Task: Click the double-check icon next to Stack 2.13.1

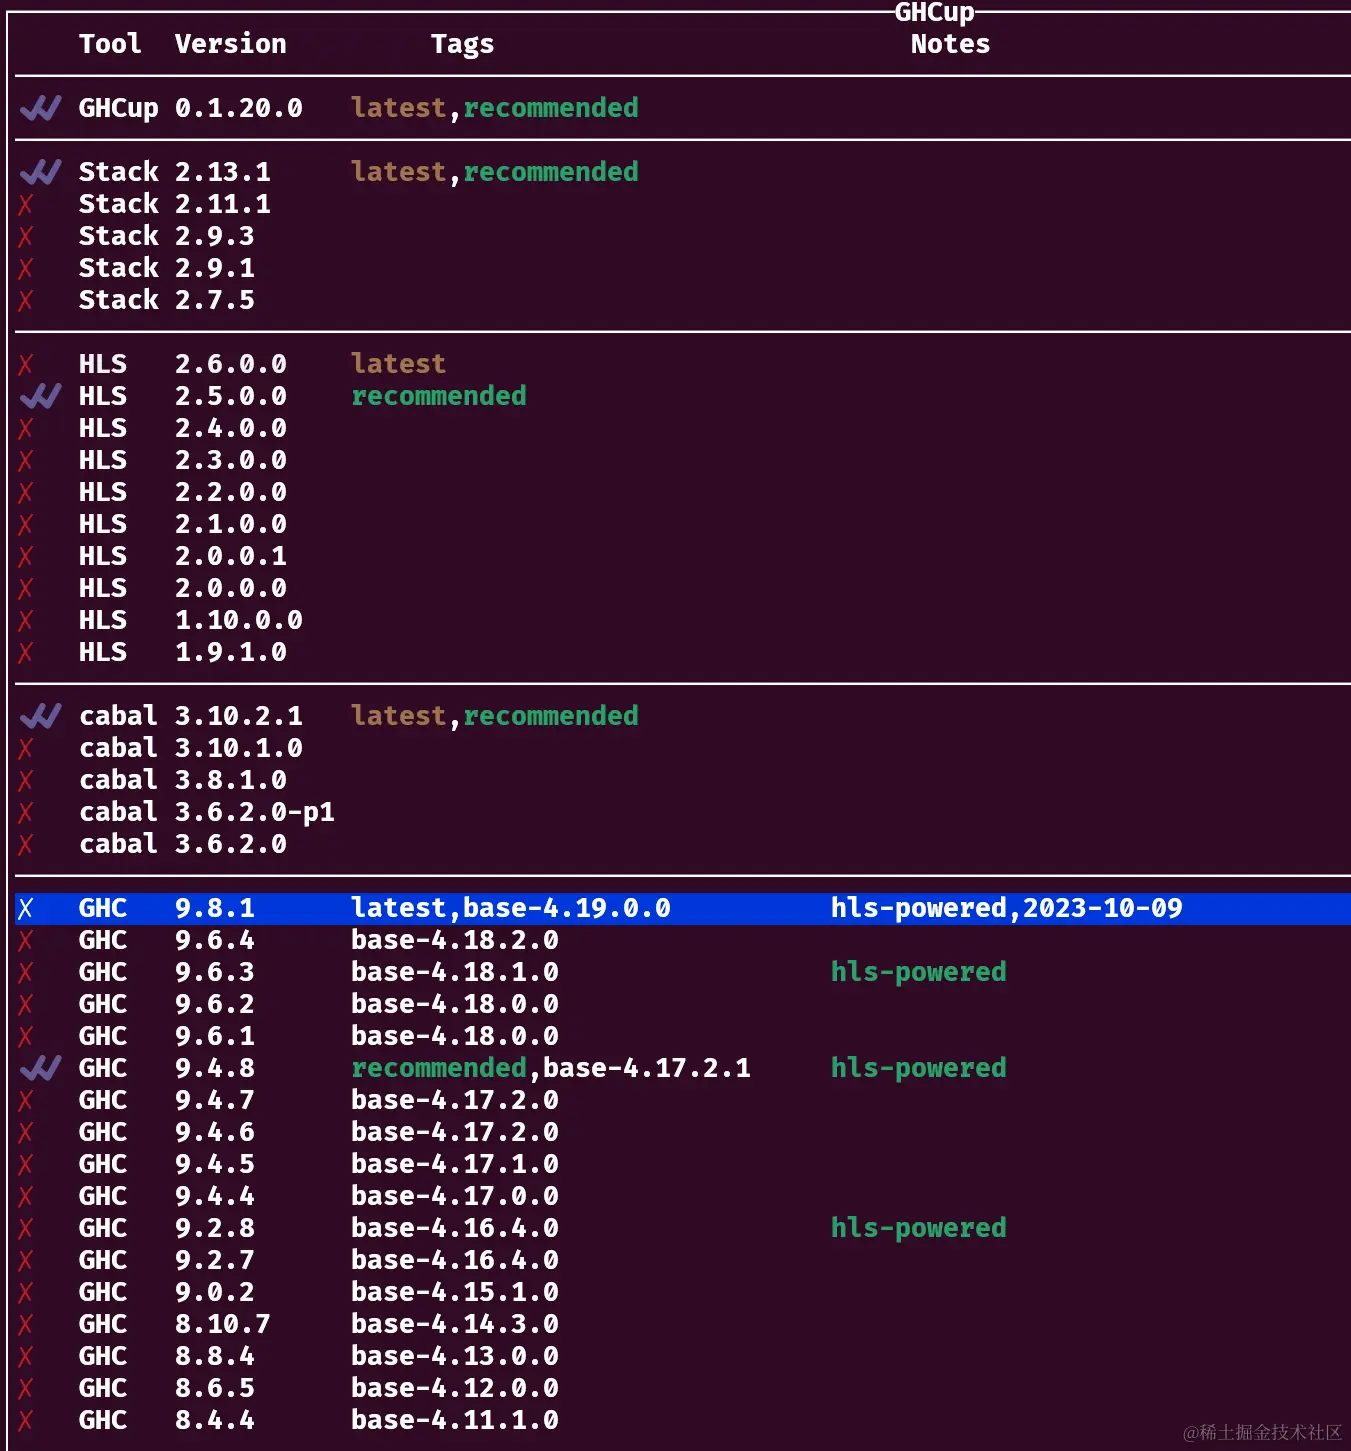Action: (40, 172)
